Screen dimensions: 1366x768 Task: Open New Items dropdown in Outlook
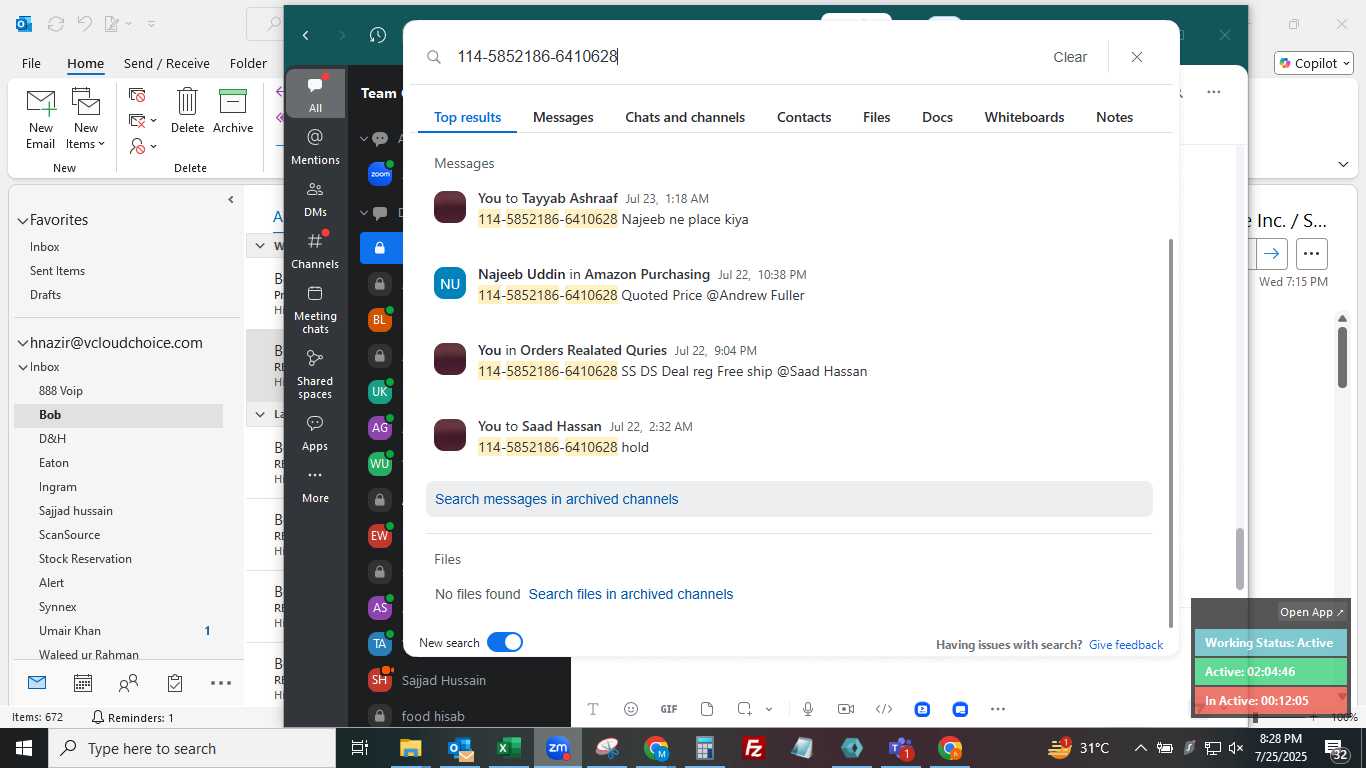[86, 119]
